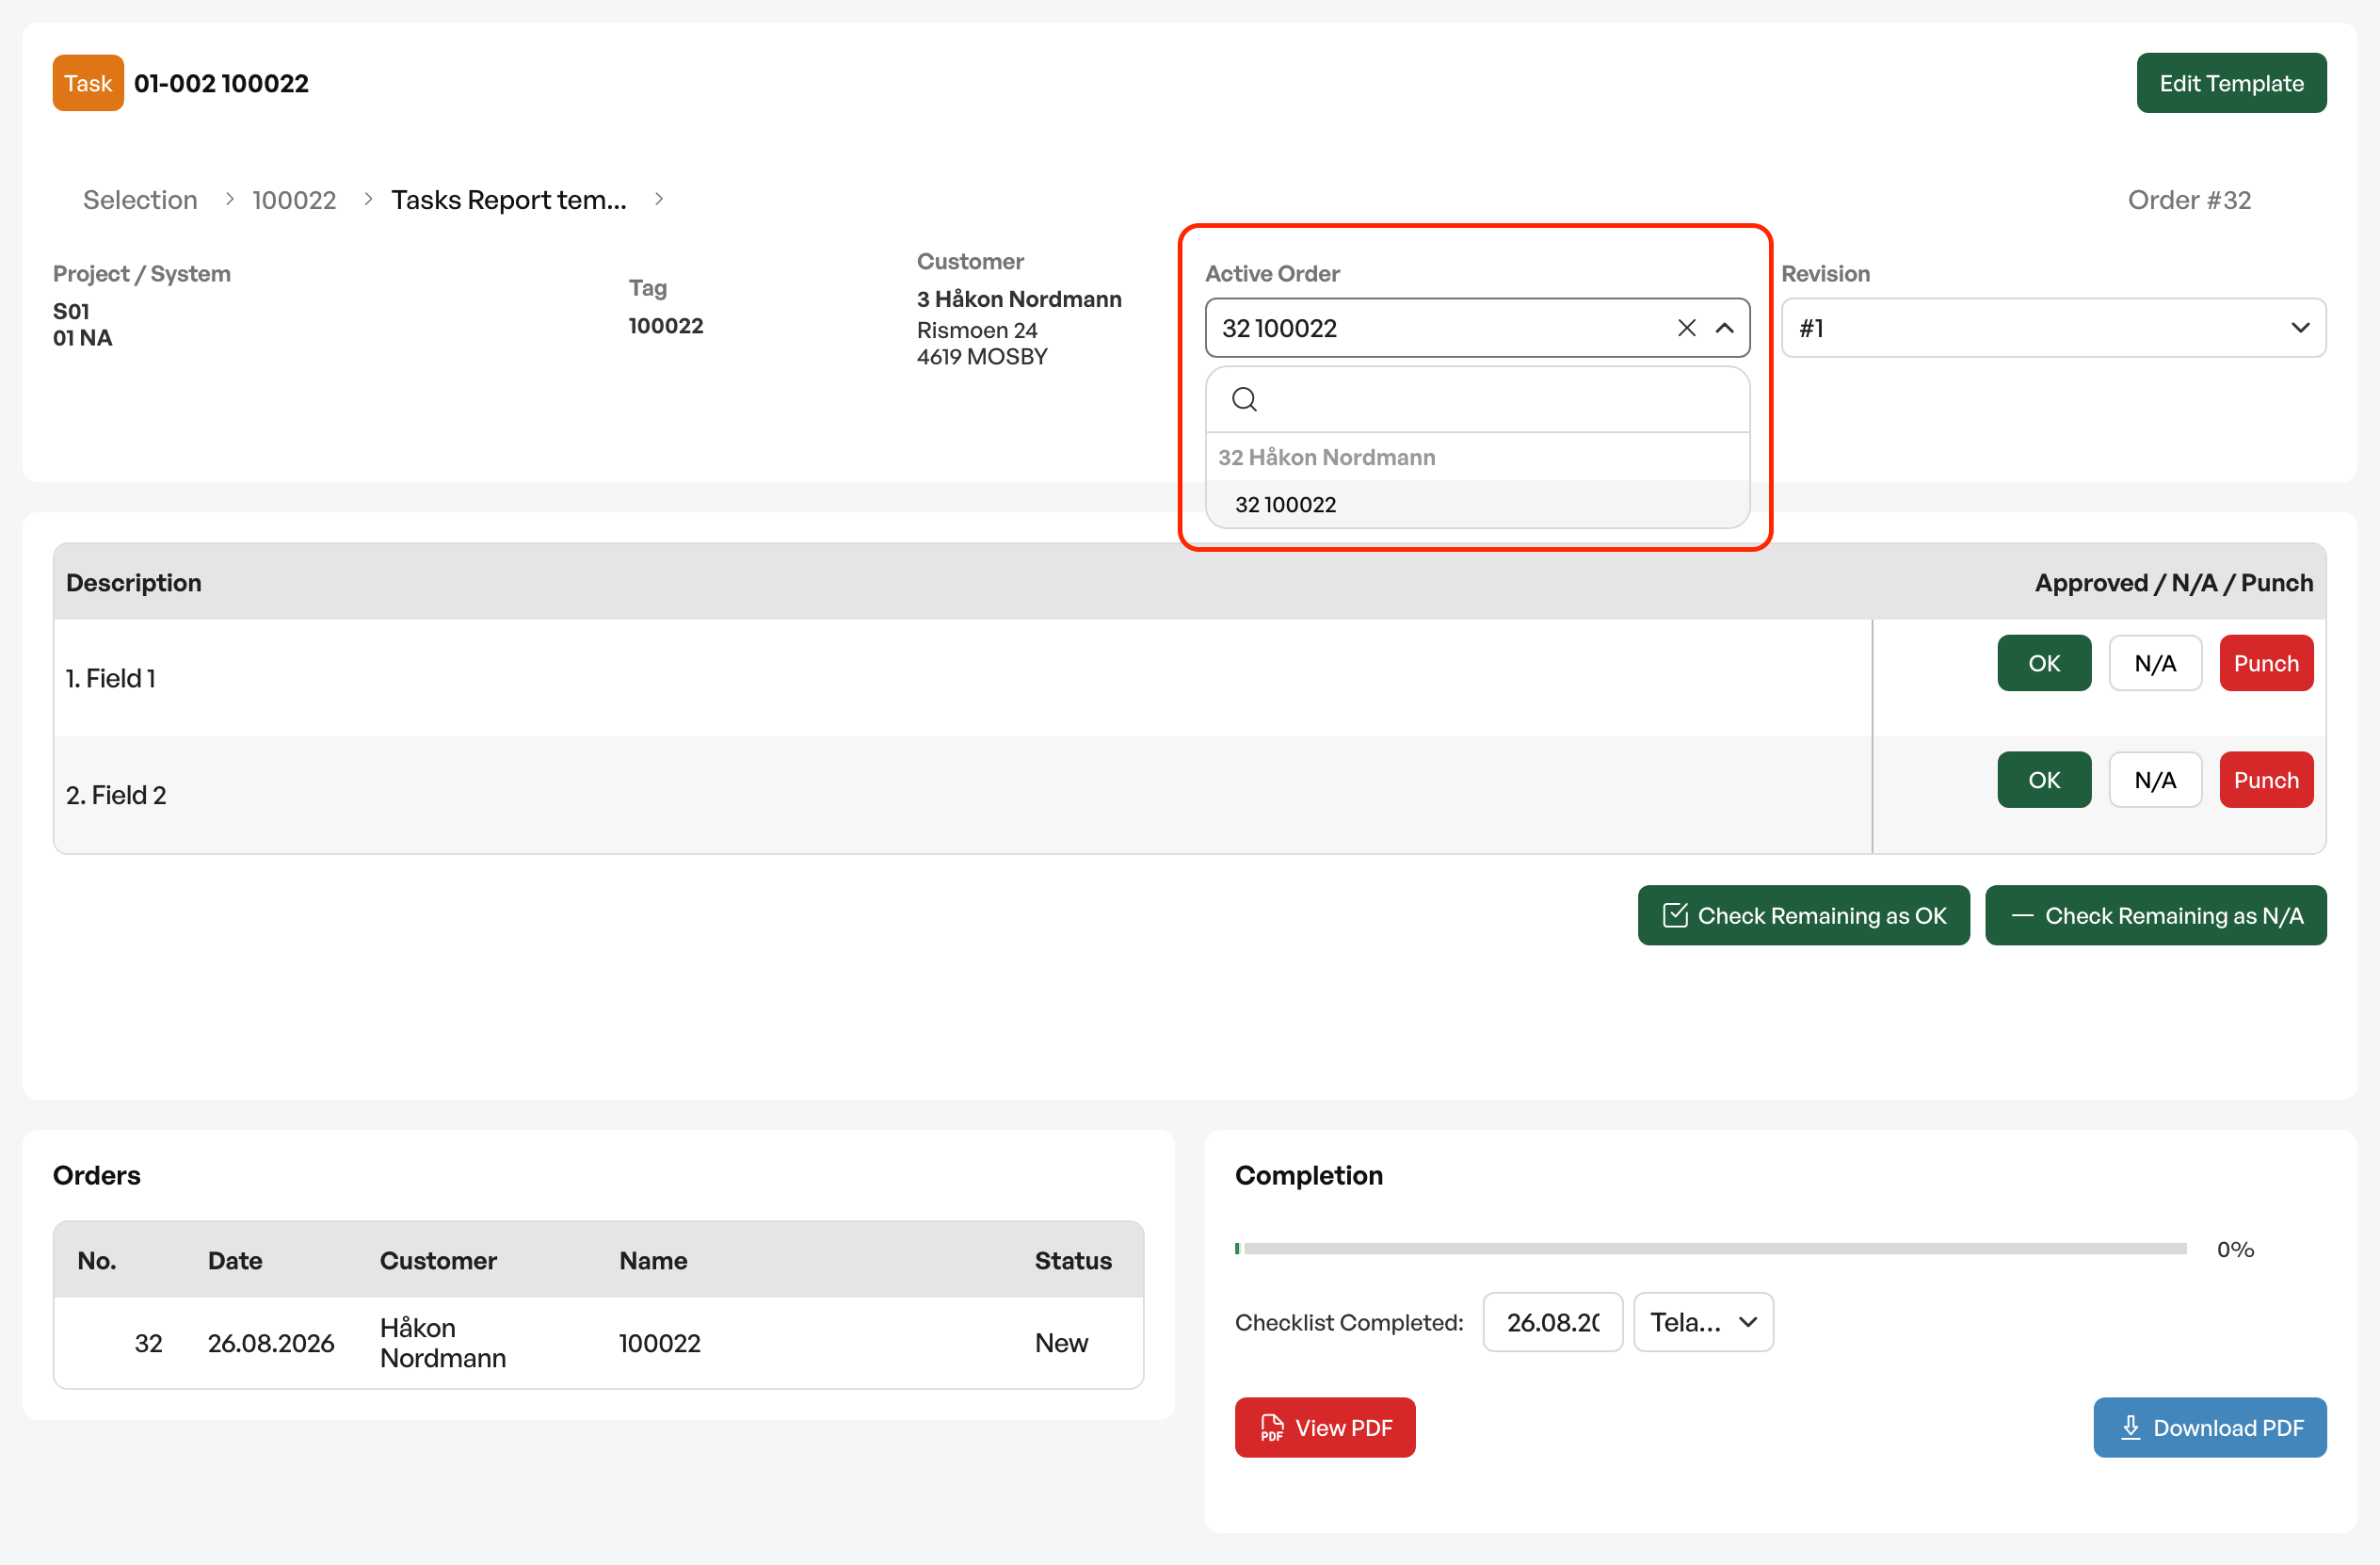This screenshot has width=2380, height=1565.
Task: Click the Rismoen 24 address line
Action: pos(977,330)
